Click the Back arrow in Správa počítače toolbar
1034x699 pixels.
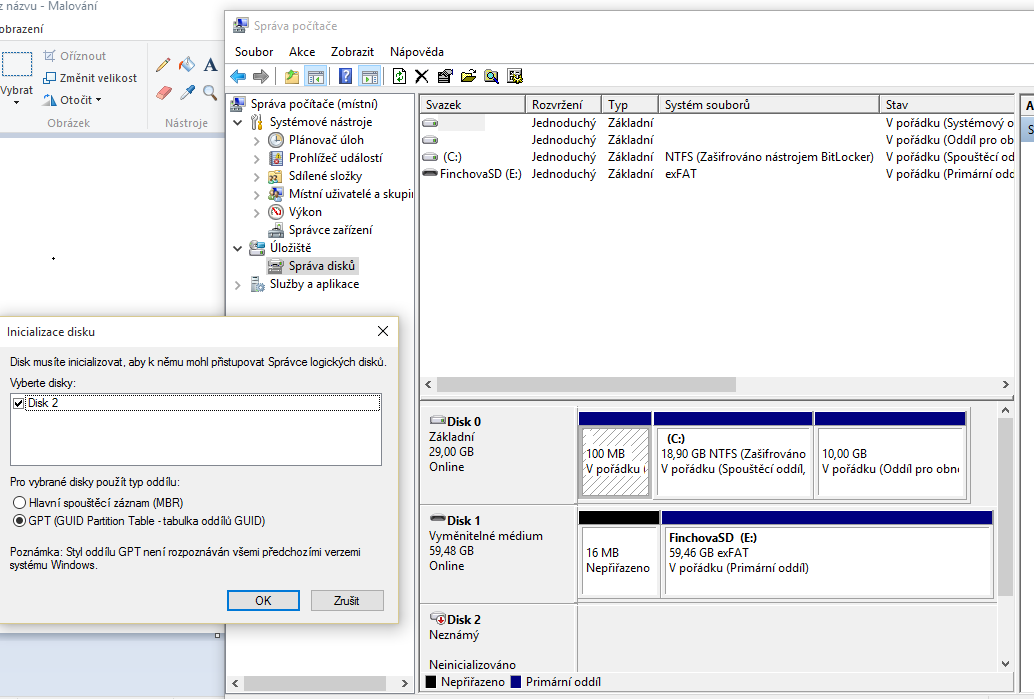238,76
